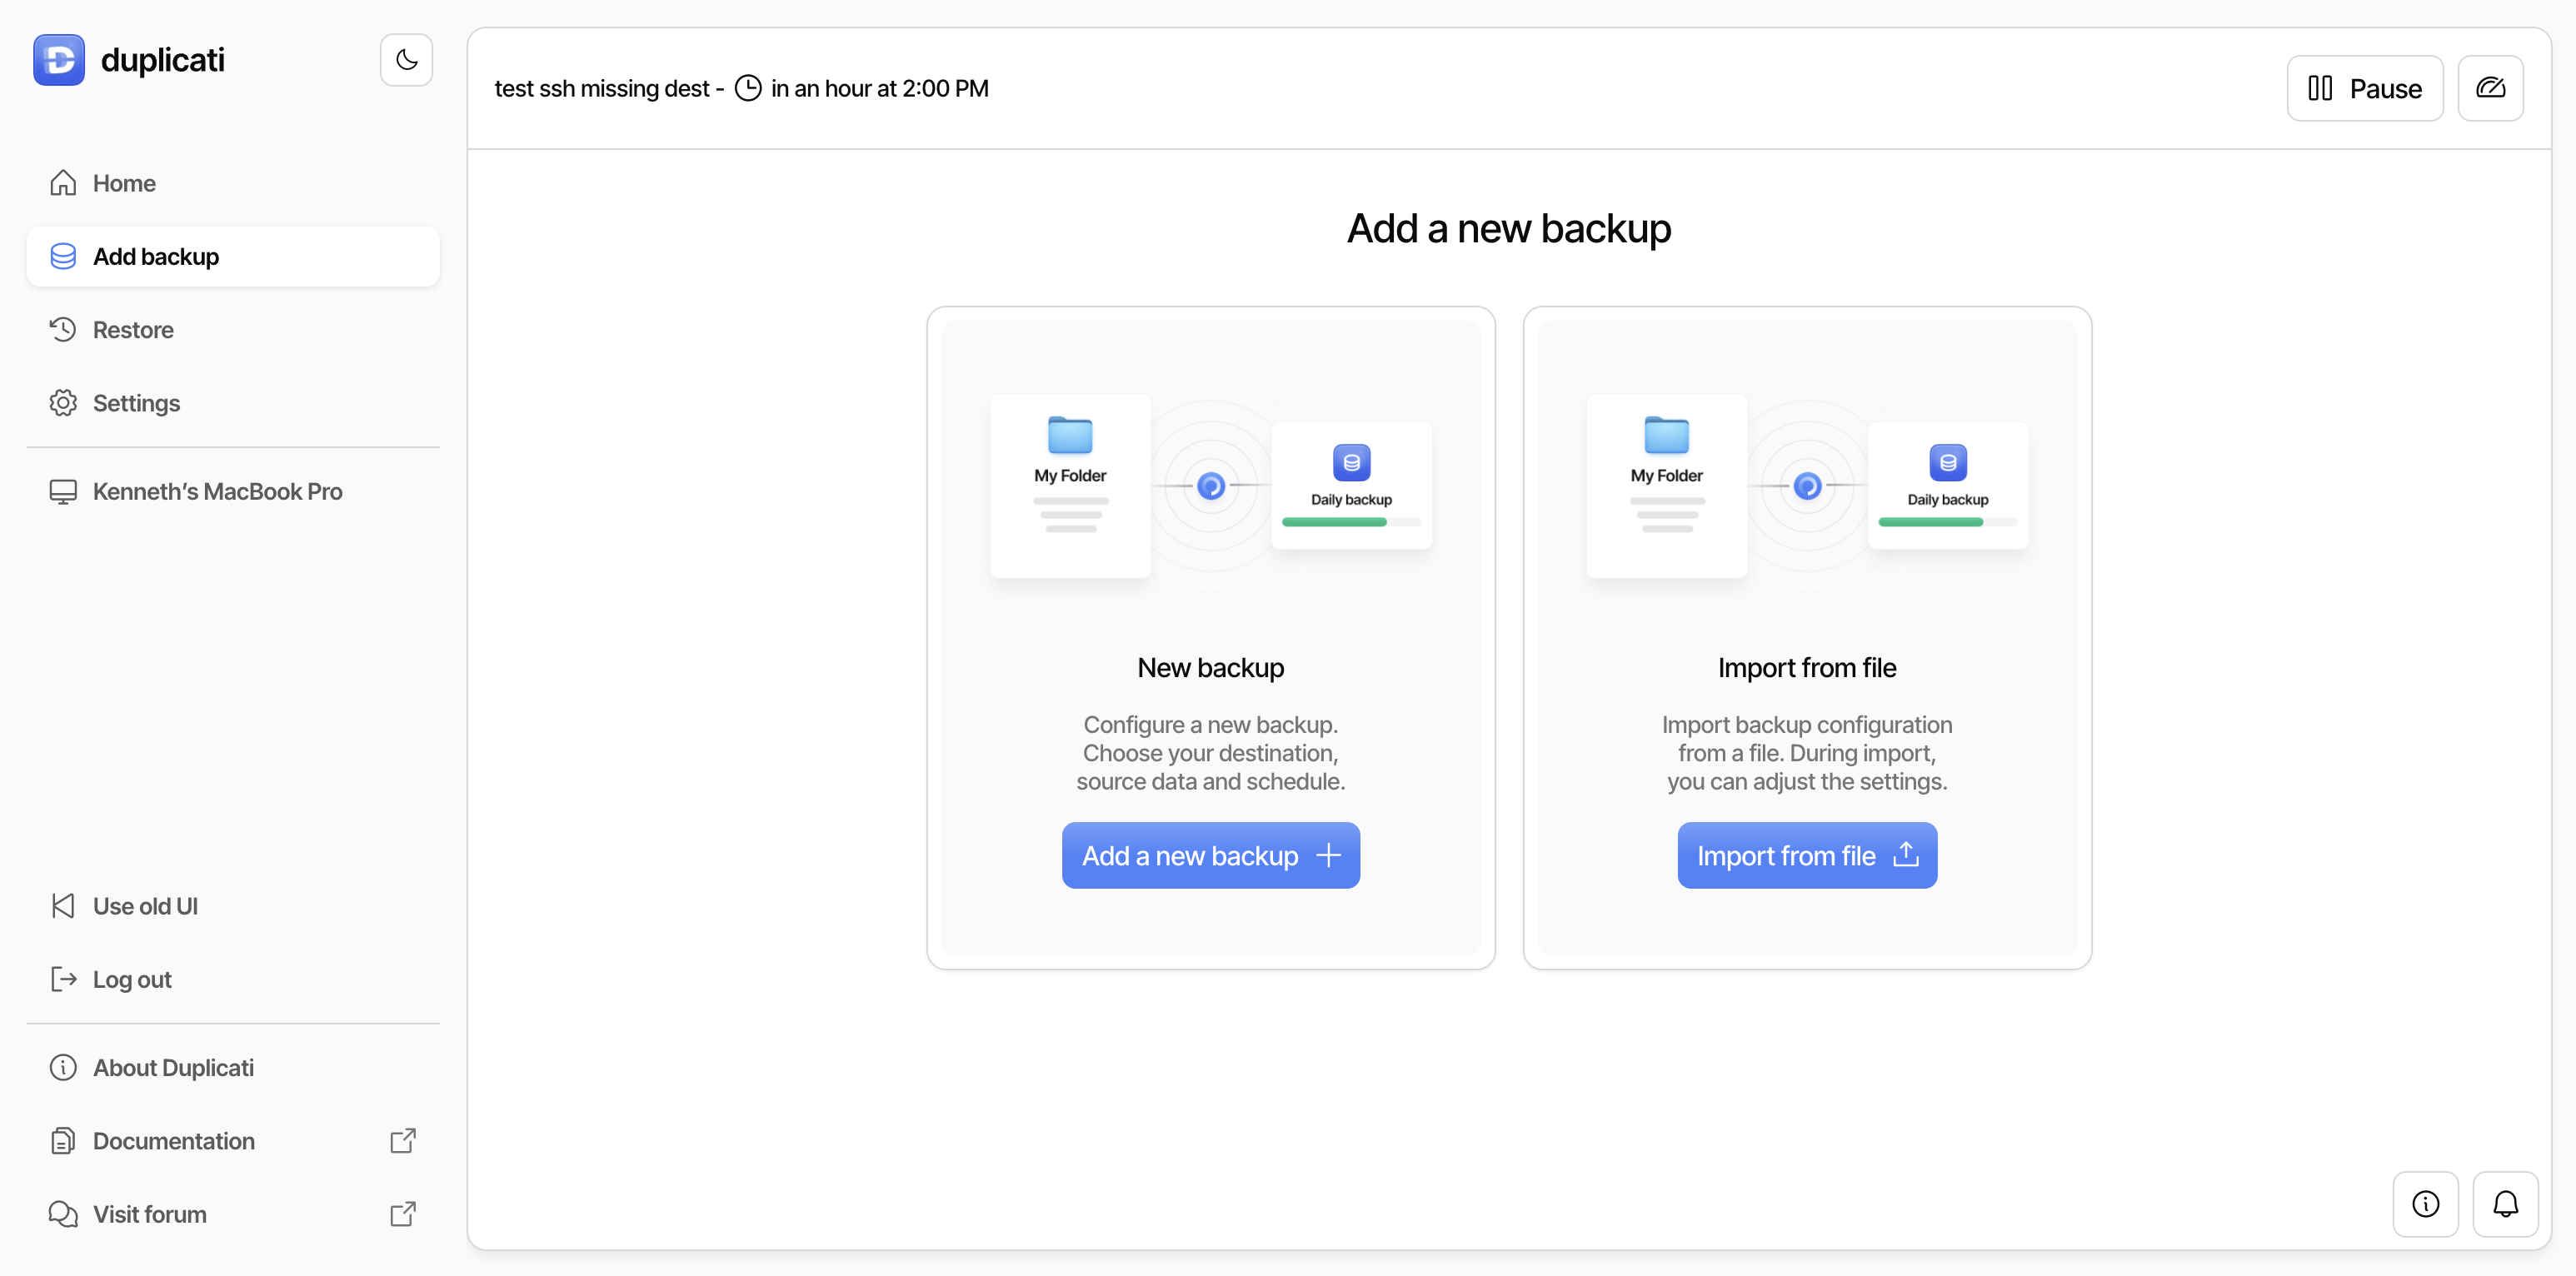The width and height of the screenshot is (2576, 1276).
Task: Toggle dark mode with moon icon
Action: [x=406, y=60]
